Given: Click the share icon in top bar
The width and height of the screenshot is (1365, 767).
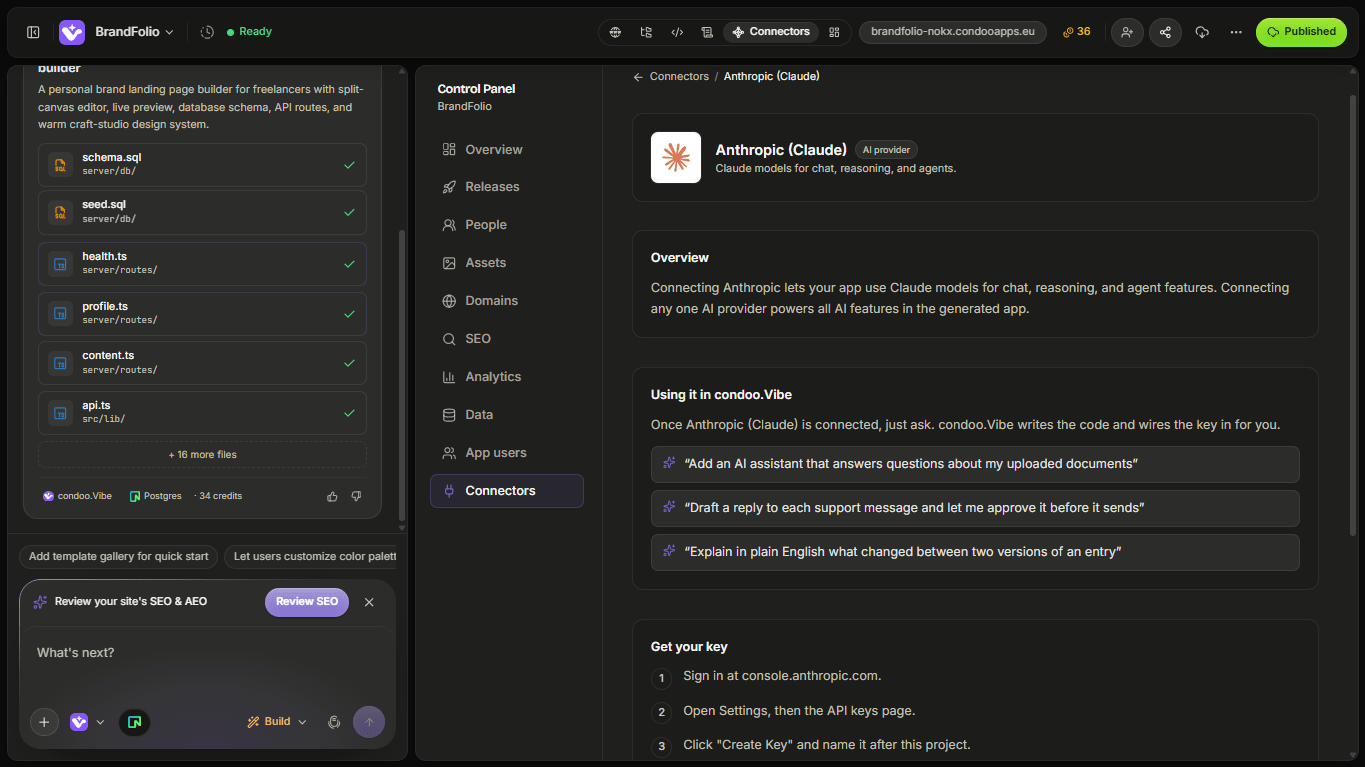Looking at the screenshot, I should pos(1165,32).
